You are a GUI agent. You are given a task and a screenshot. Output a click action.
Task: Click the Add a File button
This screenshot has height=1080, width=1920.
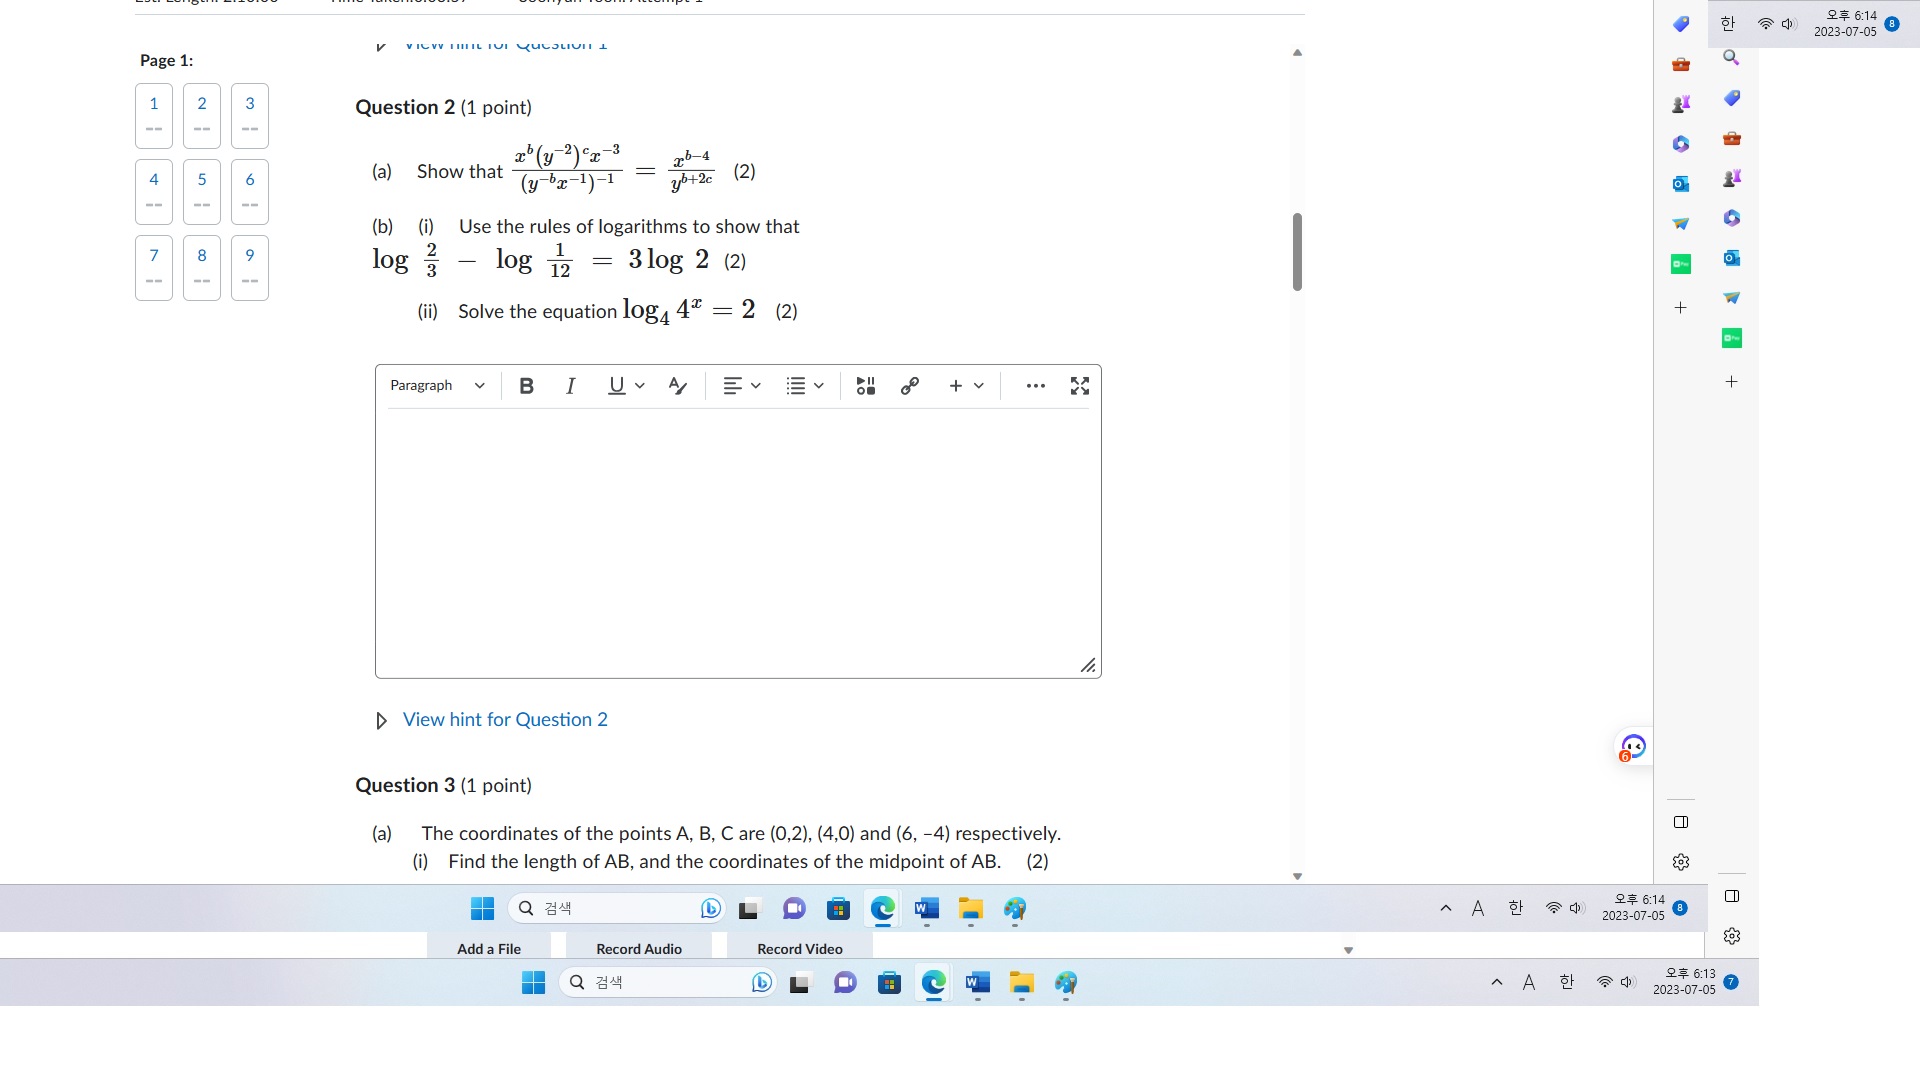click(x=489, y=948)
